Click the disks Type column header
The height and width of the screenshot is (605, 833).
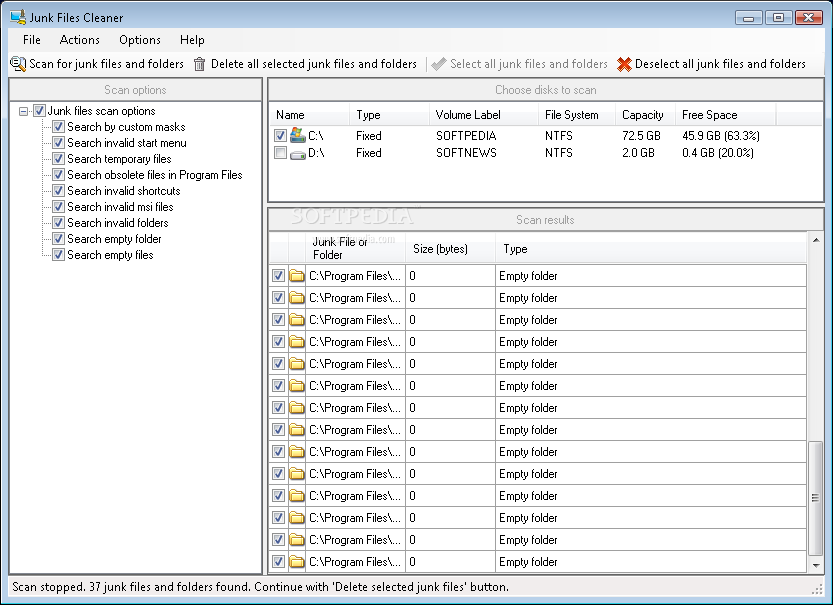[389, 115]
